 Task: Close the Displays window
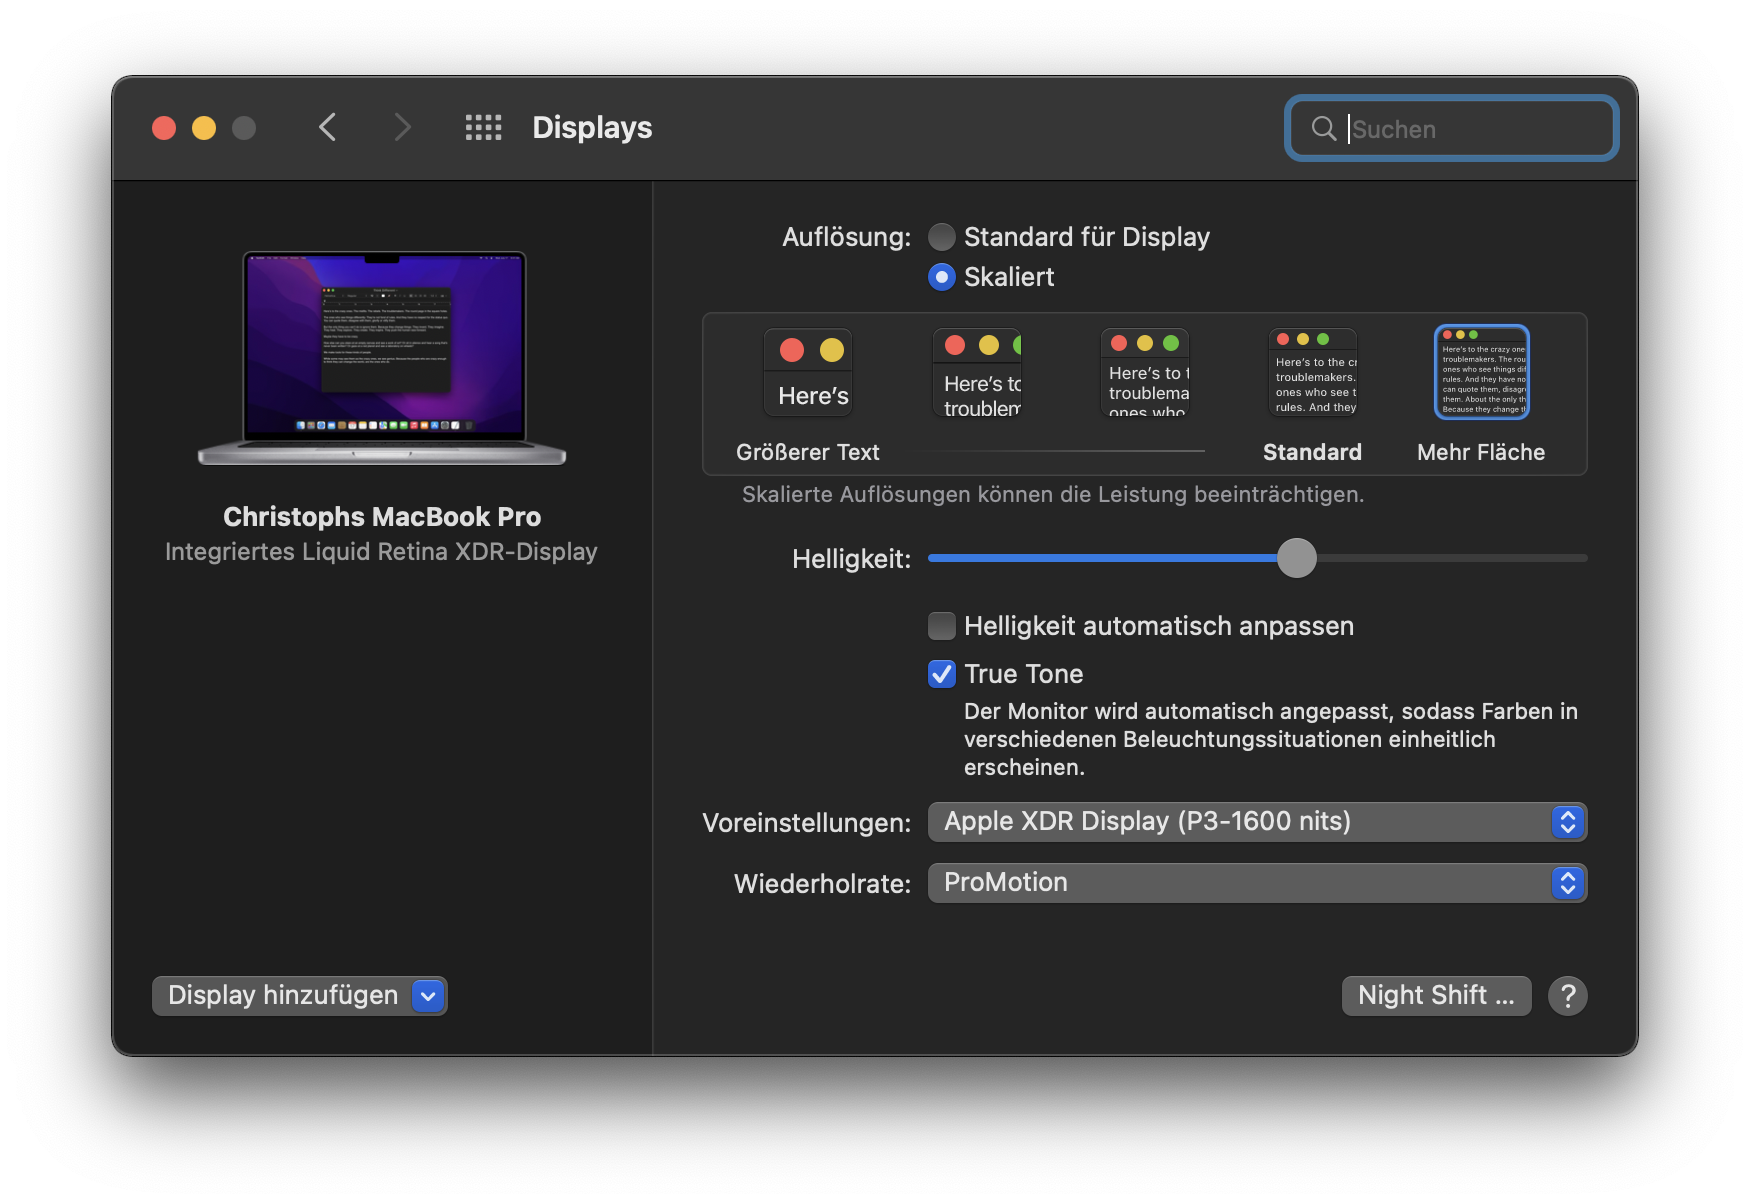coord(164,128)
